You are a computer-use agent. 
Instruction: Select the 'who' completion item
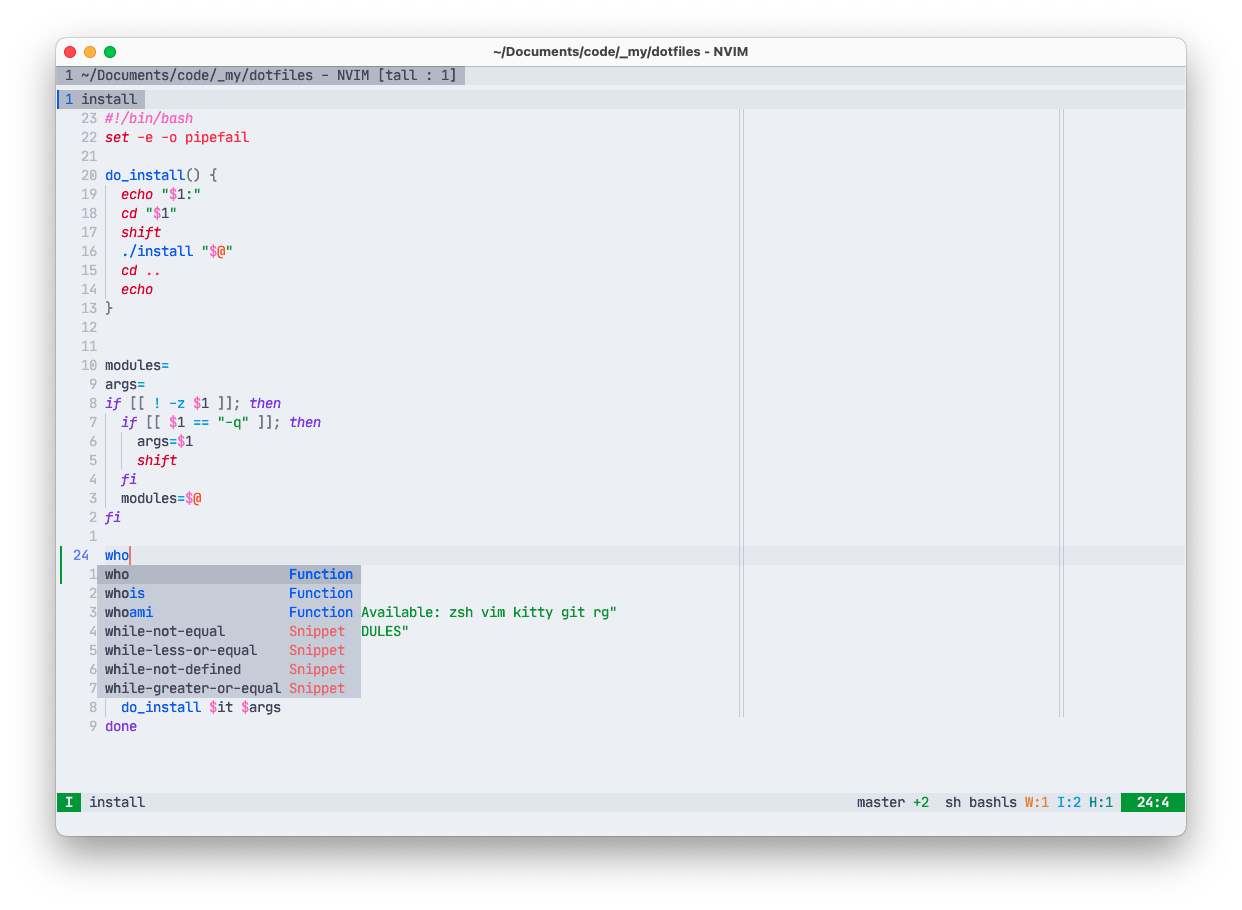click(229, 574)
